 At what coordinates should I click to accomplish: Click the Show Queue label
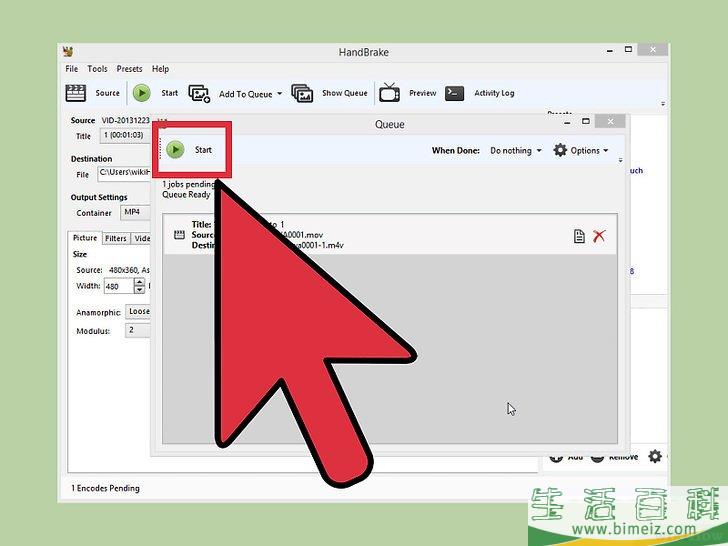coord(344,93)
